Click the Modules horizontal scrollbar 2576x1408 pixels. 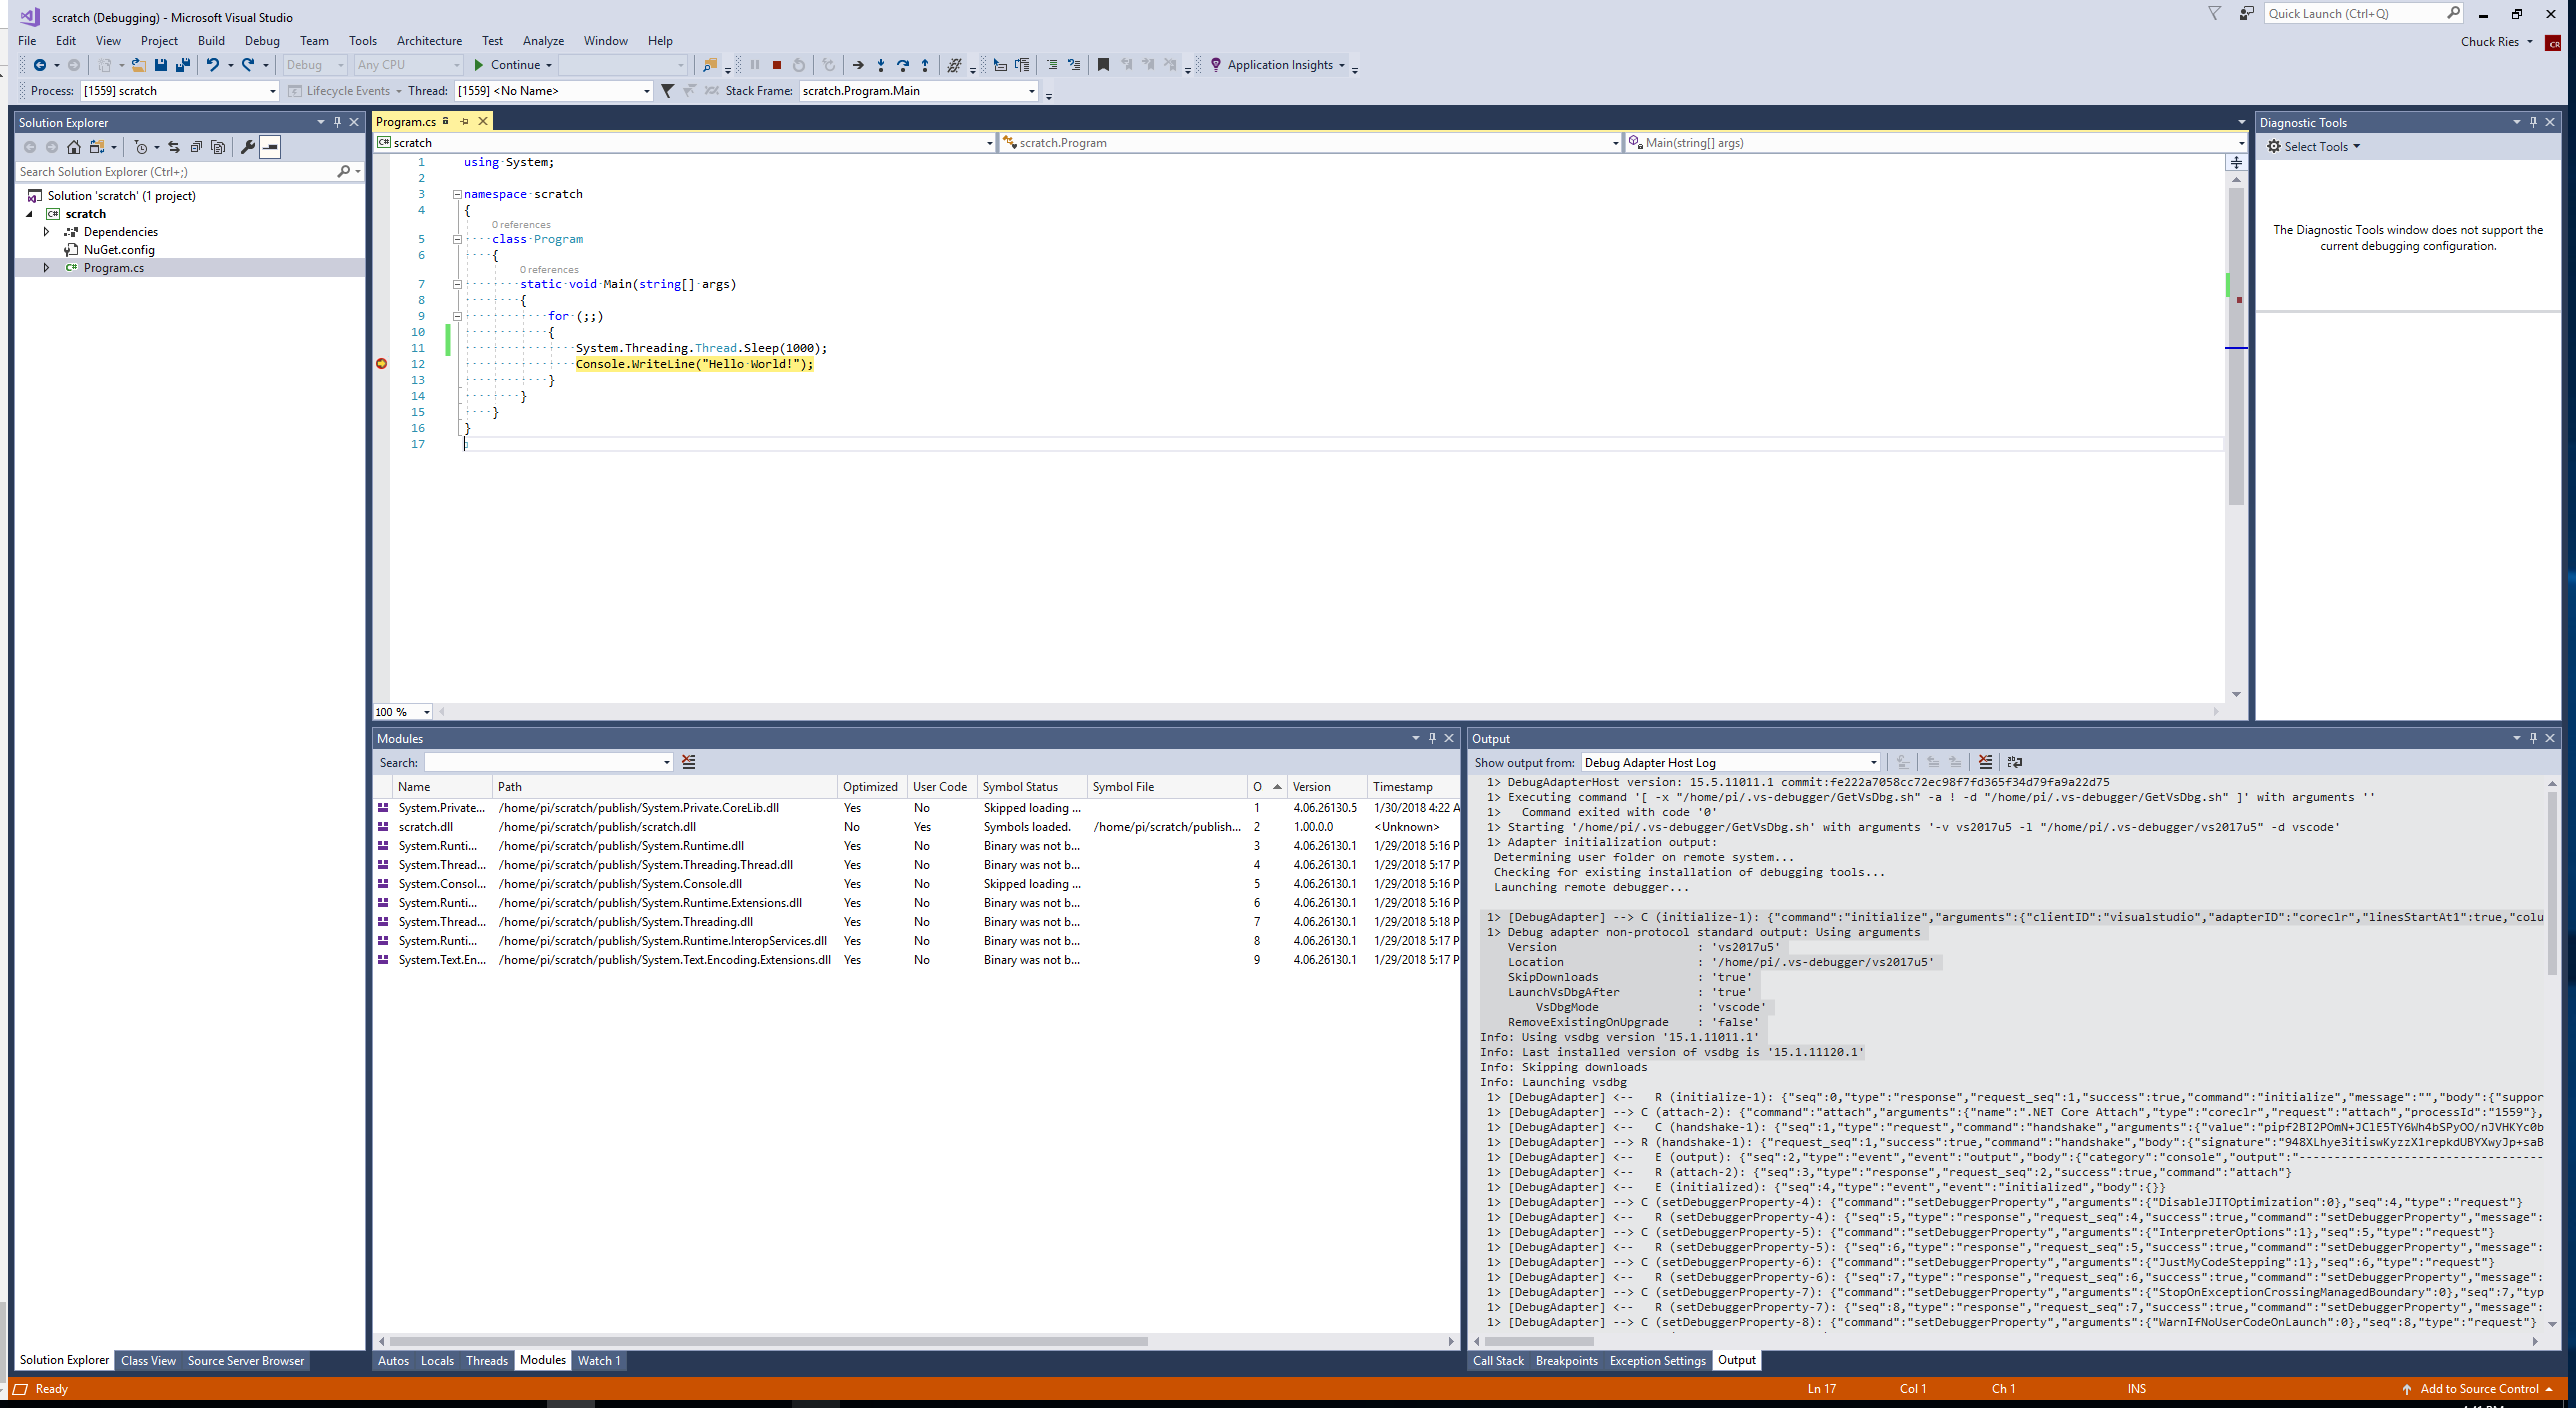pyautogui.click(x=768, y=1341)
